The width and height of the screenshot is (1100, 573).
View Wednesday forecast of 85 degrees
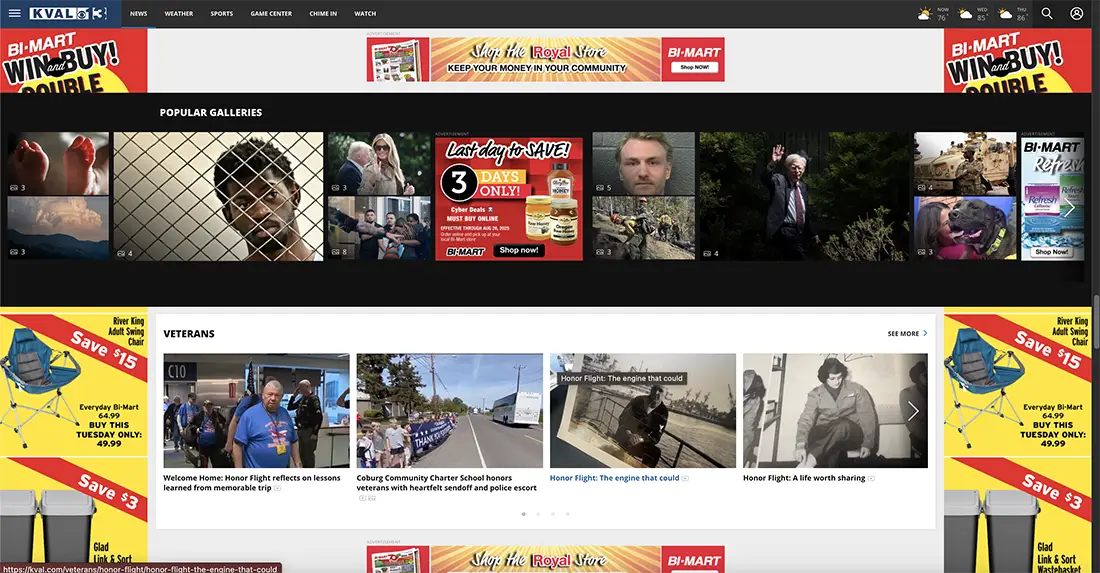(x=974, y=13)
